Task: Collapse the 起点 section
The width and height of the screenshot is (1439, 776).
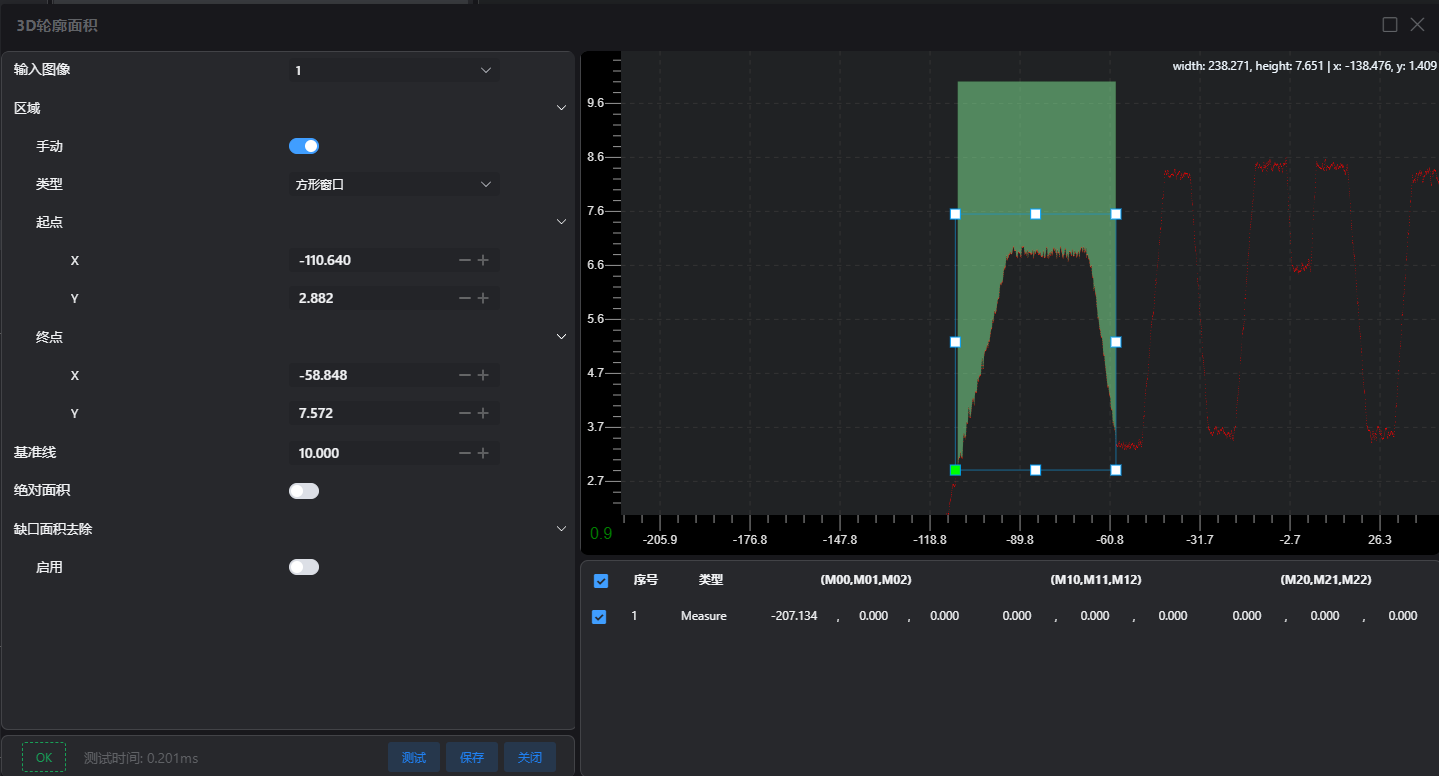Action: [561, 222]
